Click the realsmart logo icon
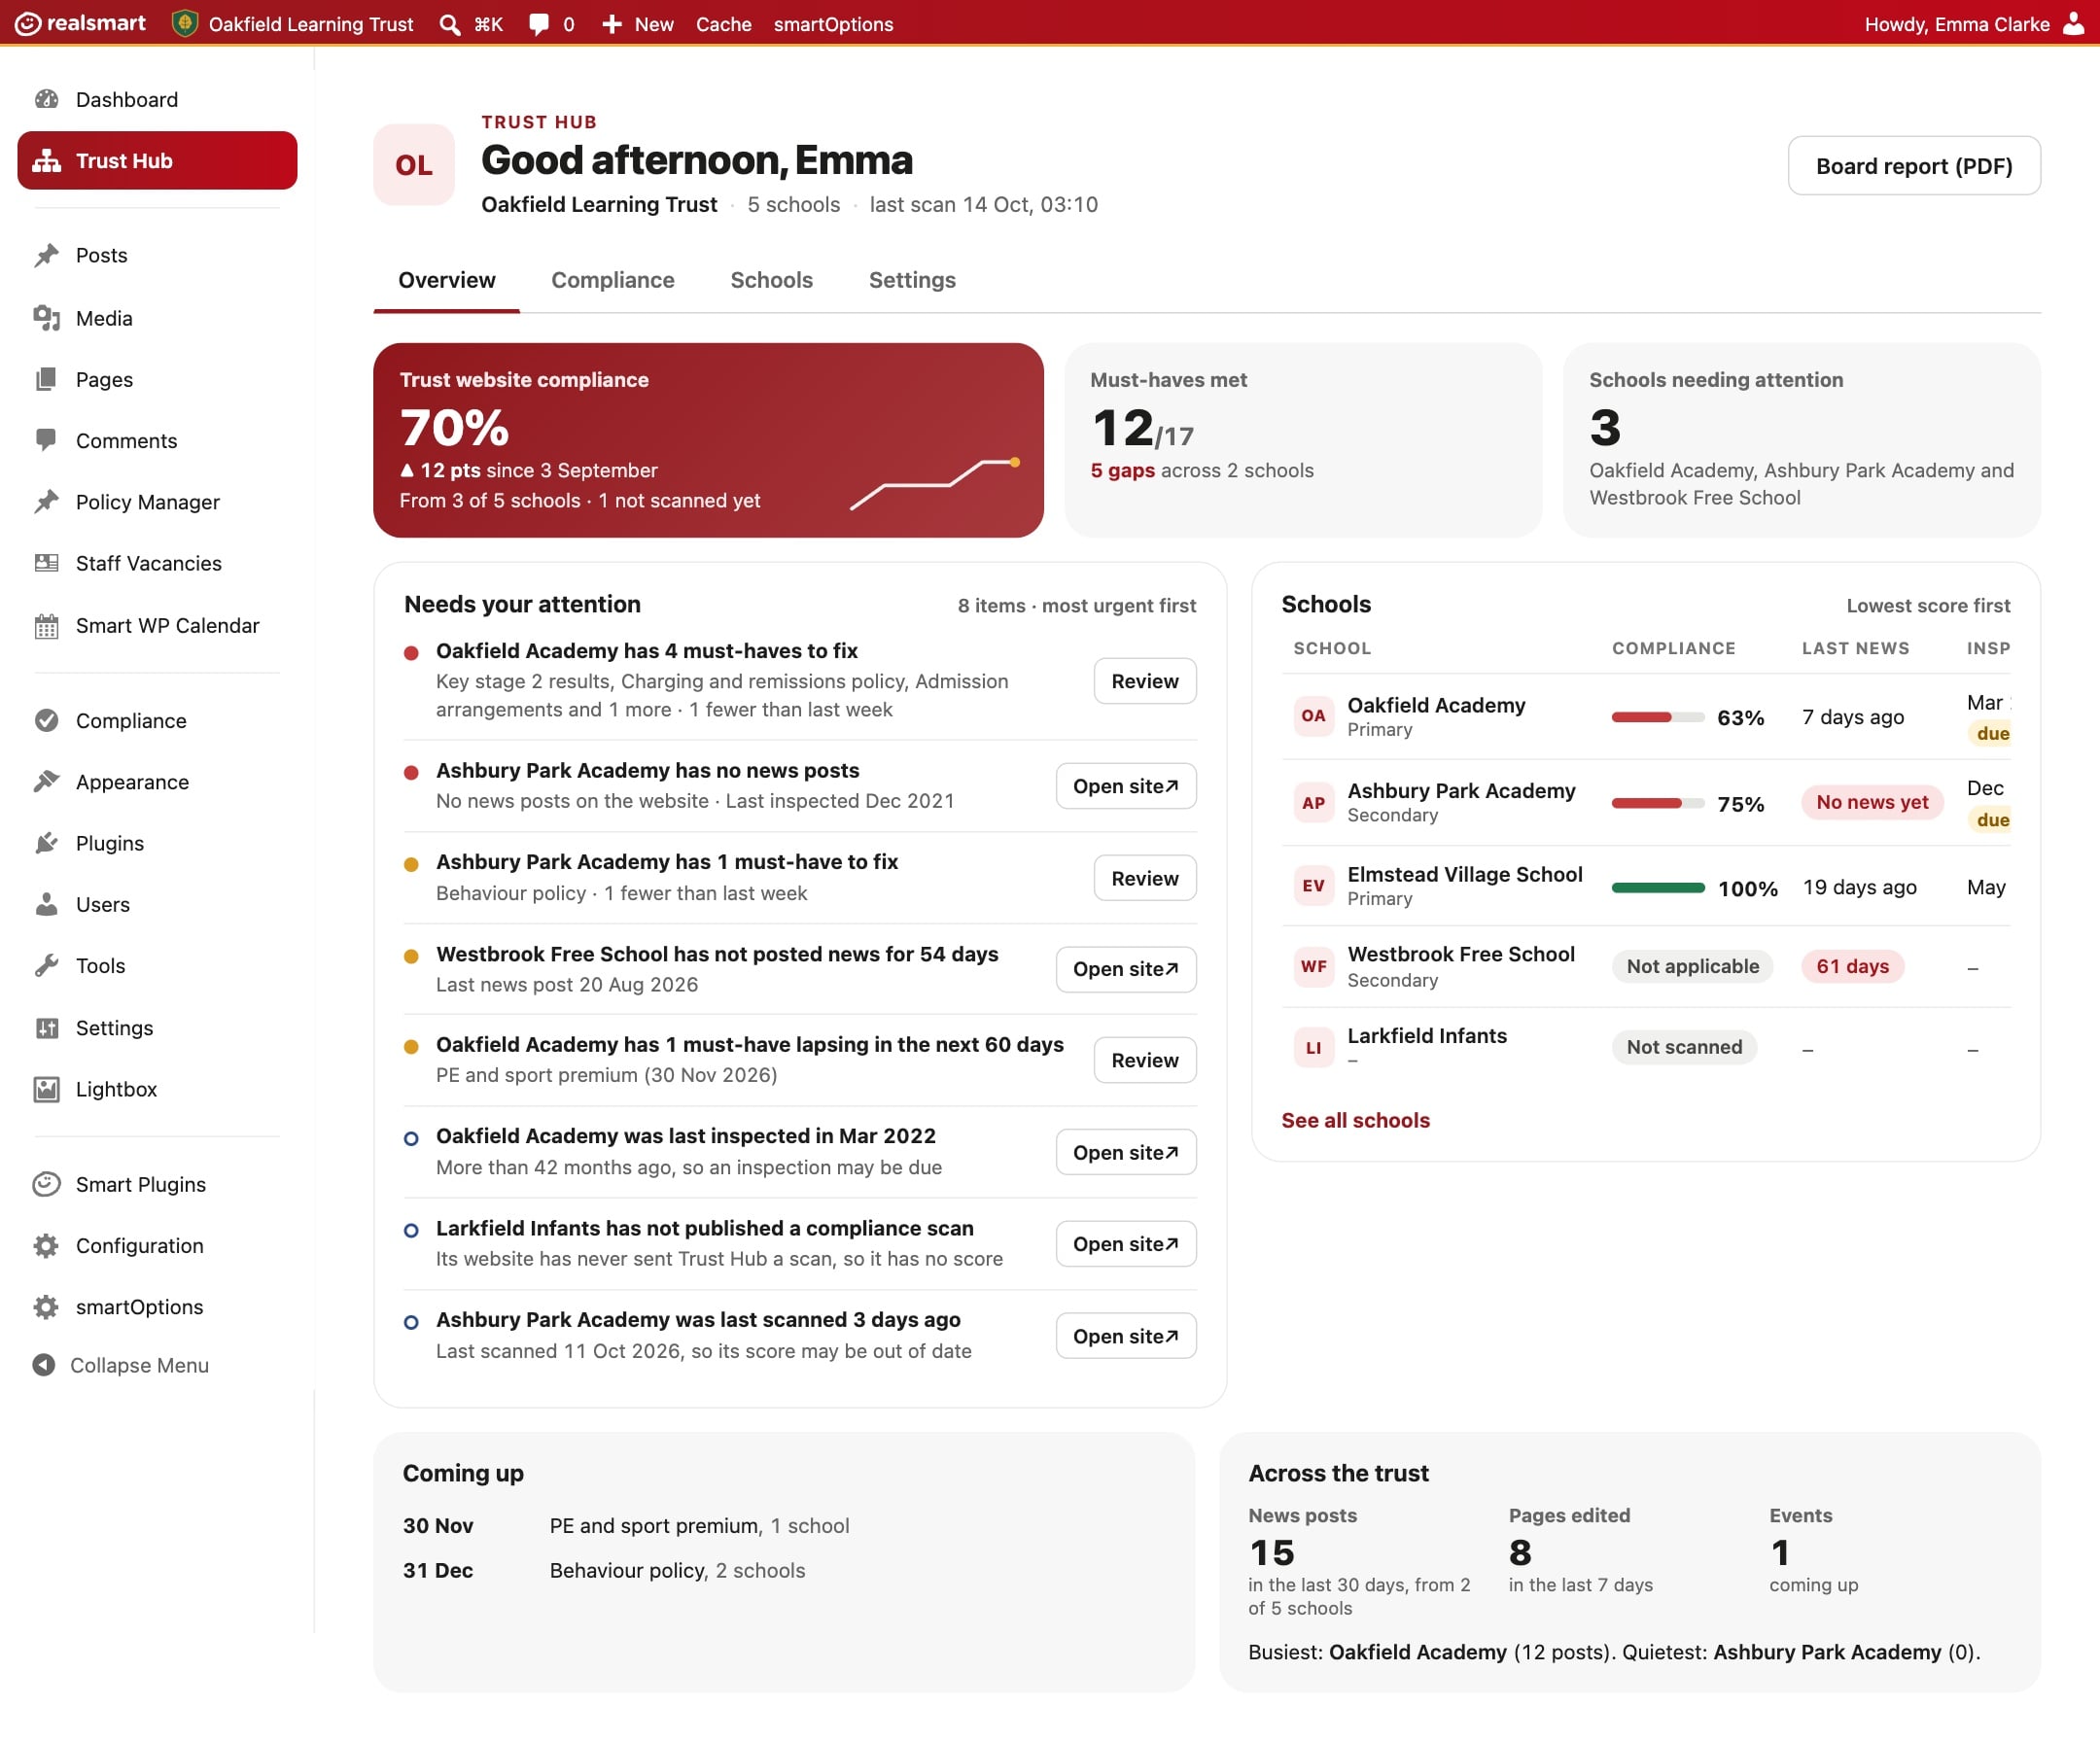 pos(28,23)
